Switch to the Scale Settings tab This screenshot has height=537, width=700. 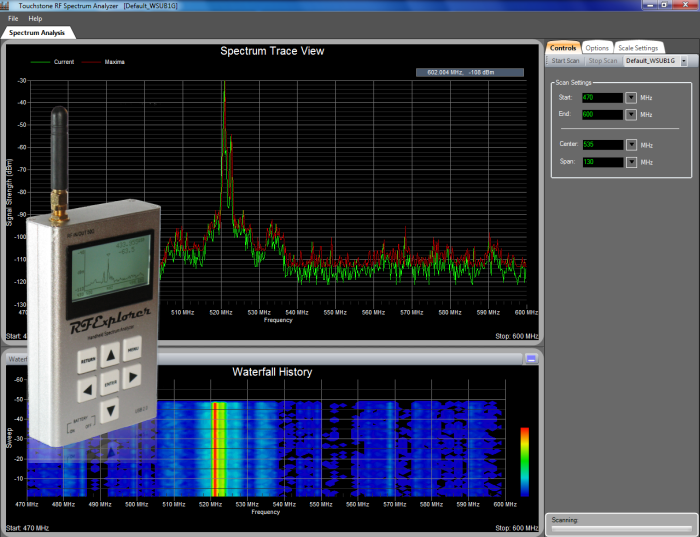[637, 47]
